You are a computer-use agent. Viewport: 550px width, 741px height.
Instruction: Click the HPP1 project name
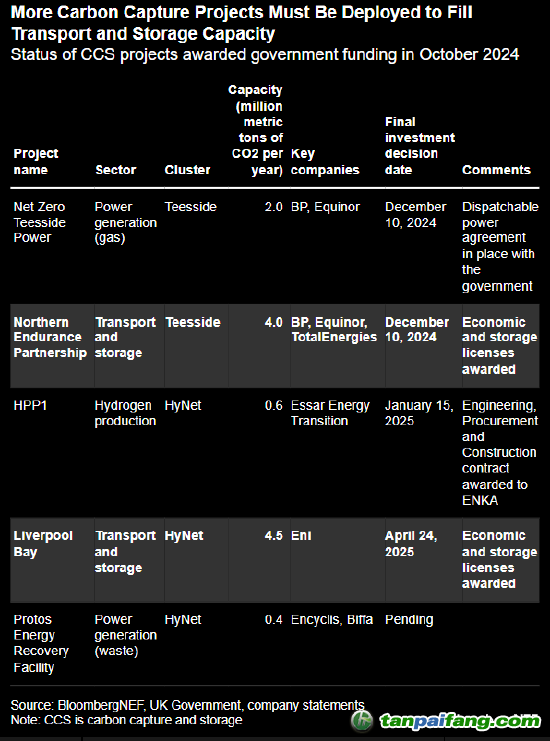30,405
